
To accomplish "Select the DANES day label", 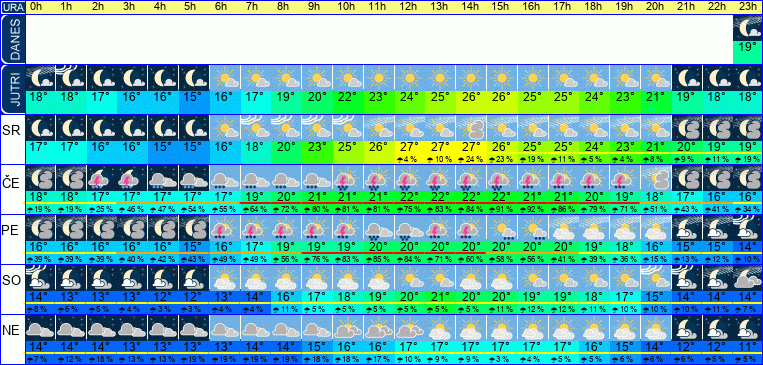I will point(13,39).
